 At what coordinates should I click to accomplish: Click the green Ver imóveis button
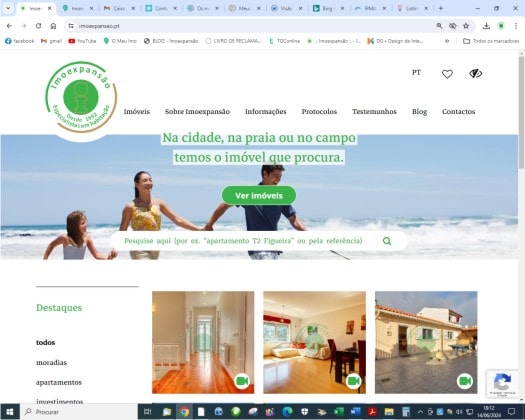(259, 195)
